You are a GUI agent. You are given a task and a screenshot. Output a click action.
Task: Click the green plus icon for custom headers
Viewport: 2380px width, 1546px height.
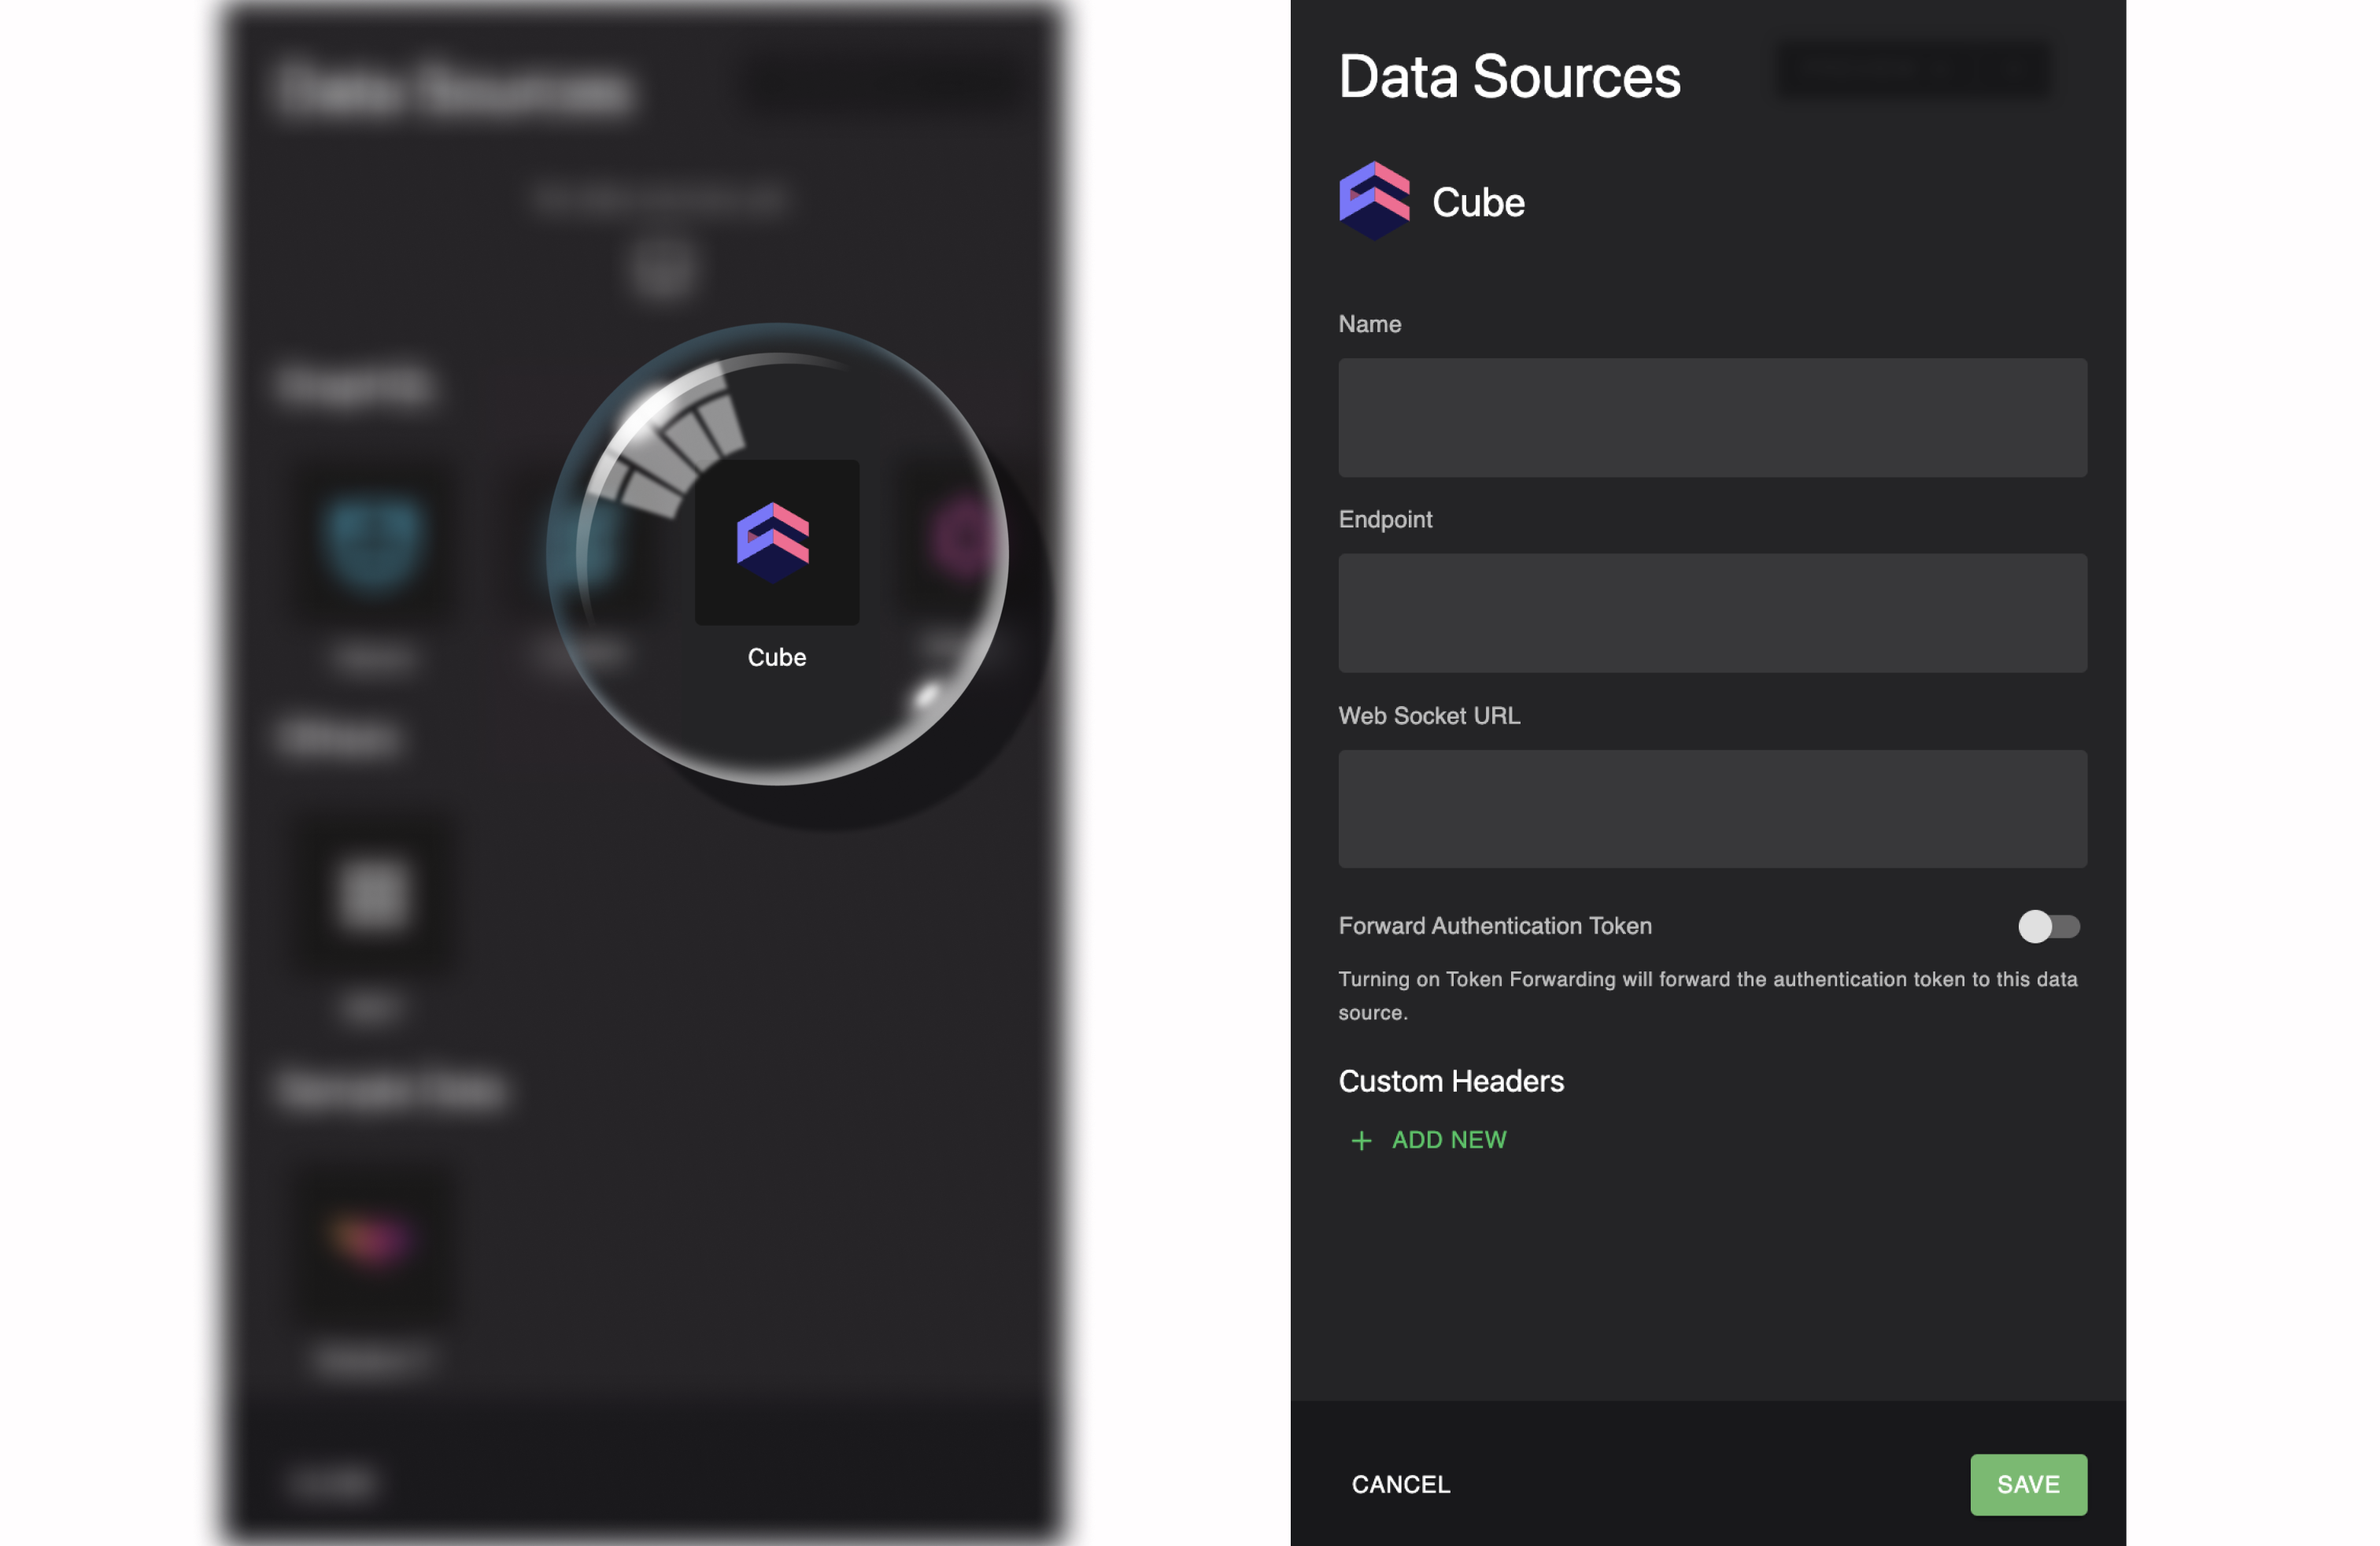(1361, 1140)
